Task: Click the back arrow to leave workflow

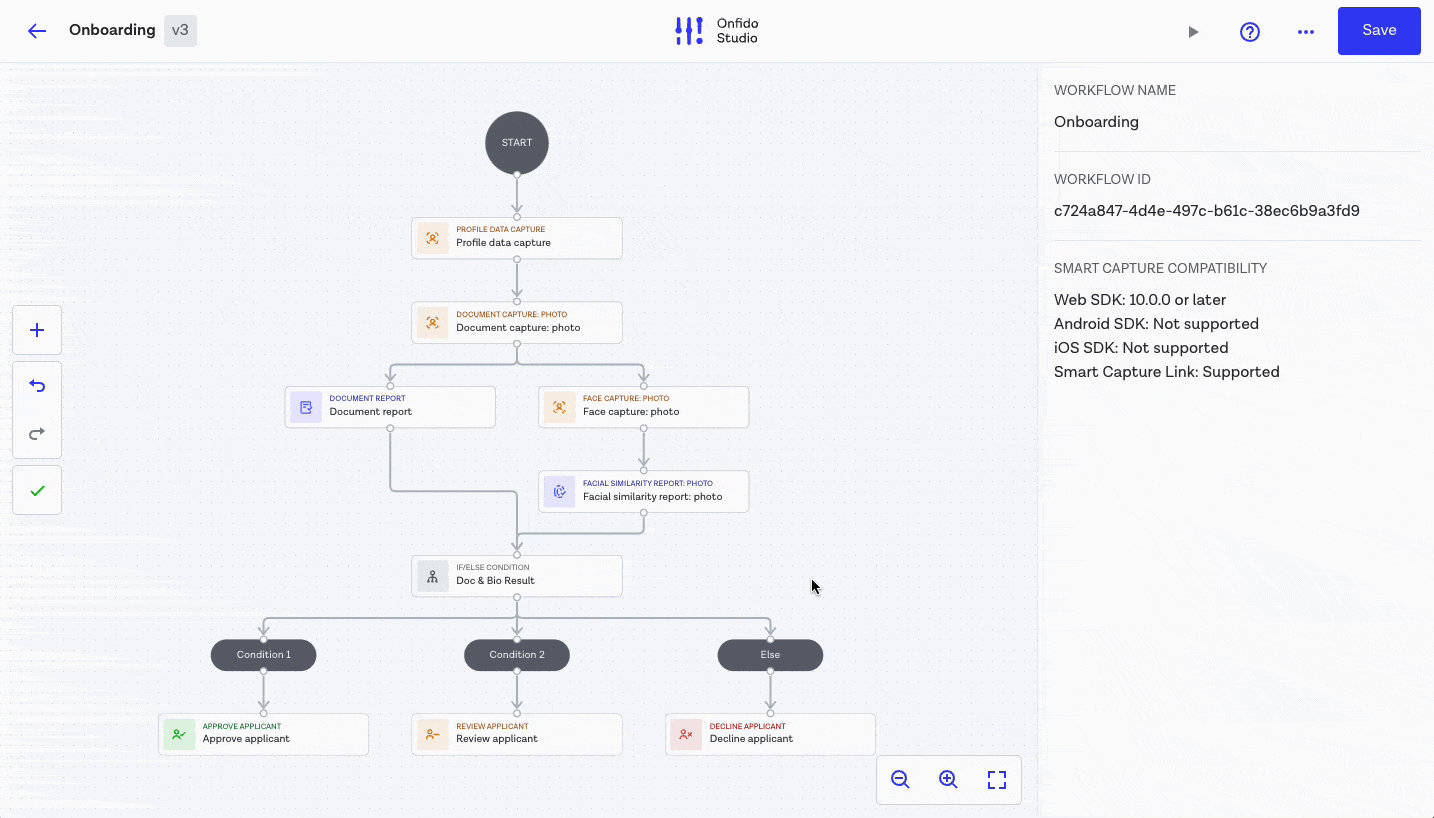Action: point(37,30)
